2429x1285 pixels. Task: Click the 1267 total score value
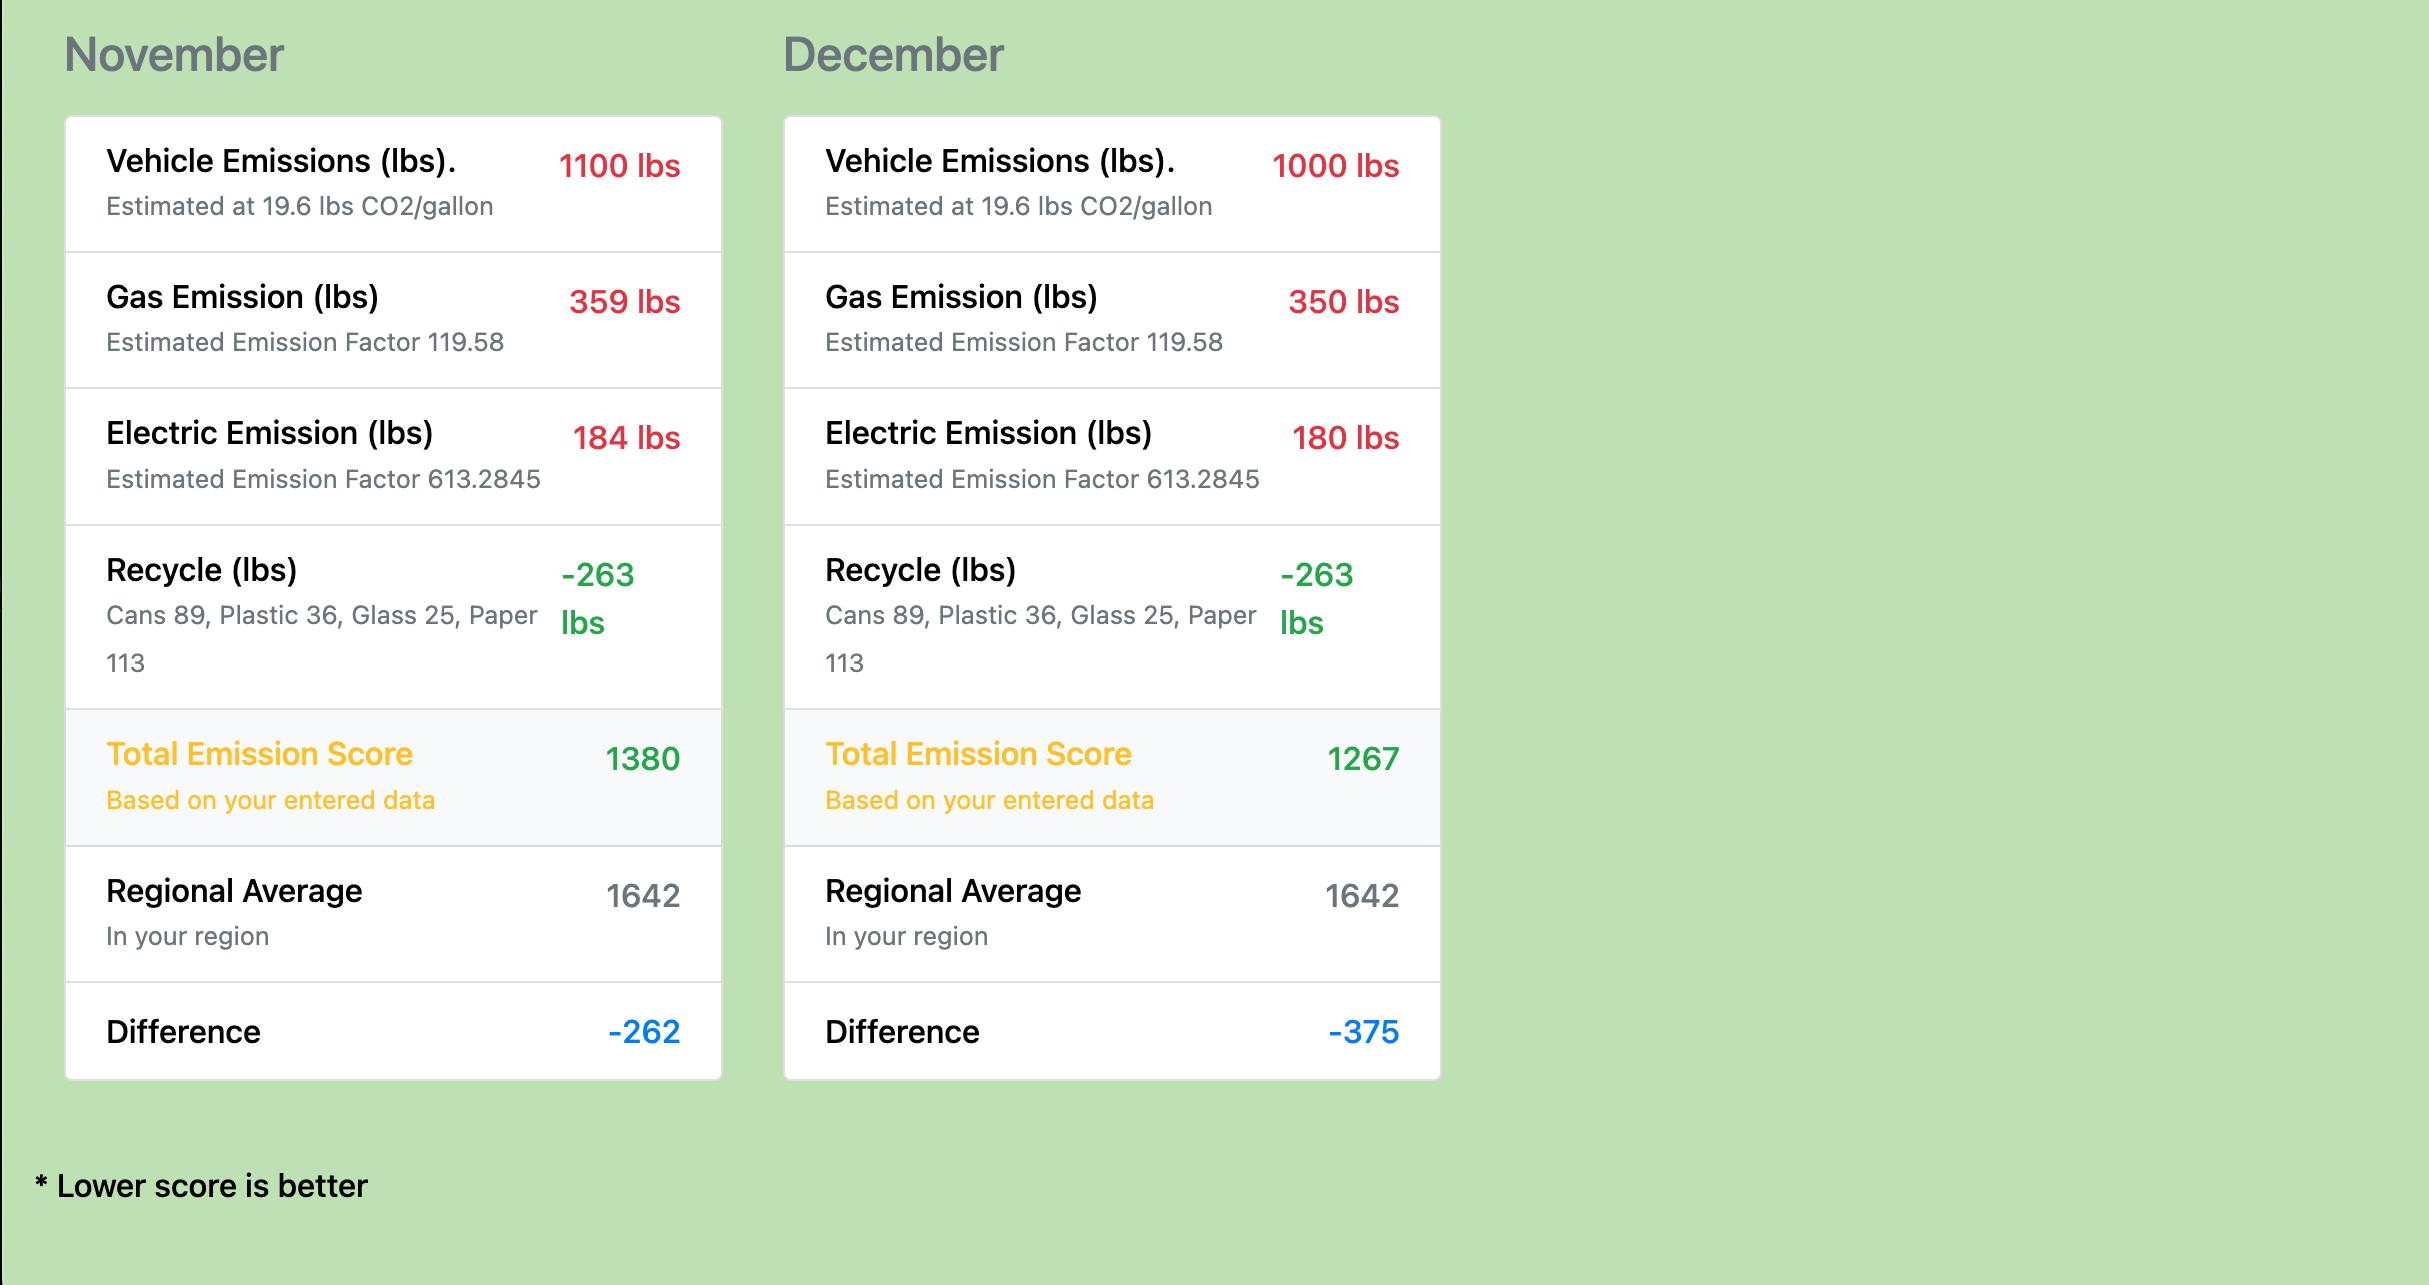[x=1362, y=759]
